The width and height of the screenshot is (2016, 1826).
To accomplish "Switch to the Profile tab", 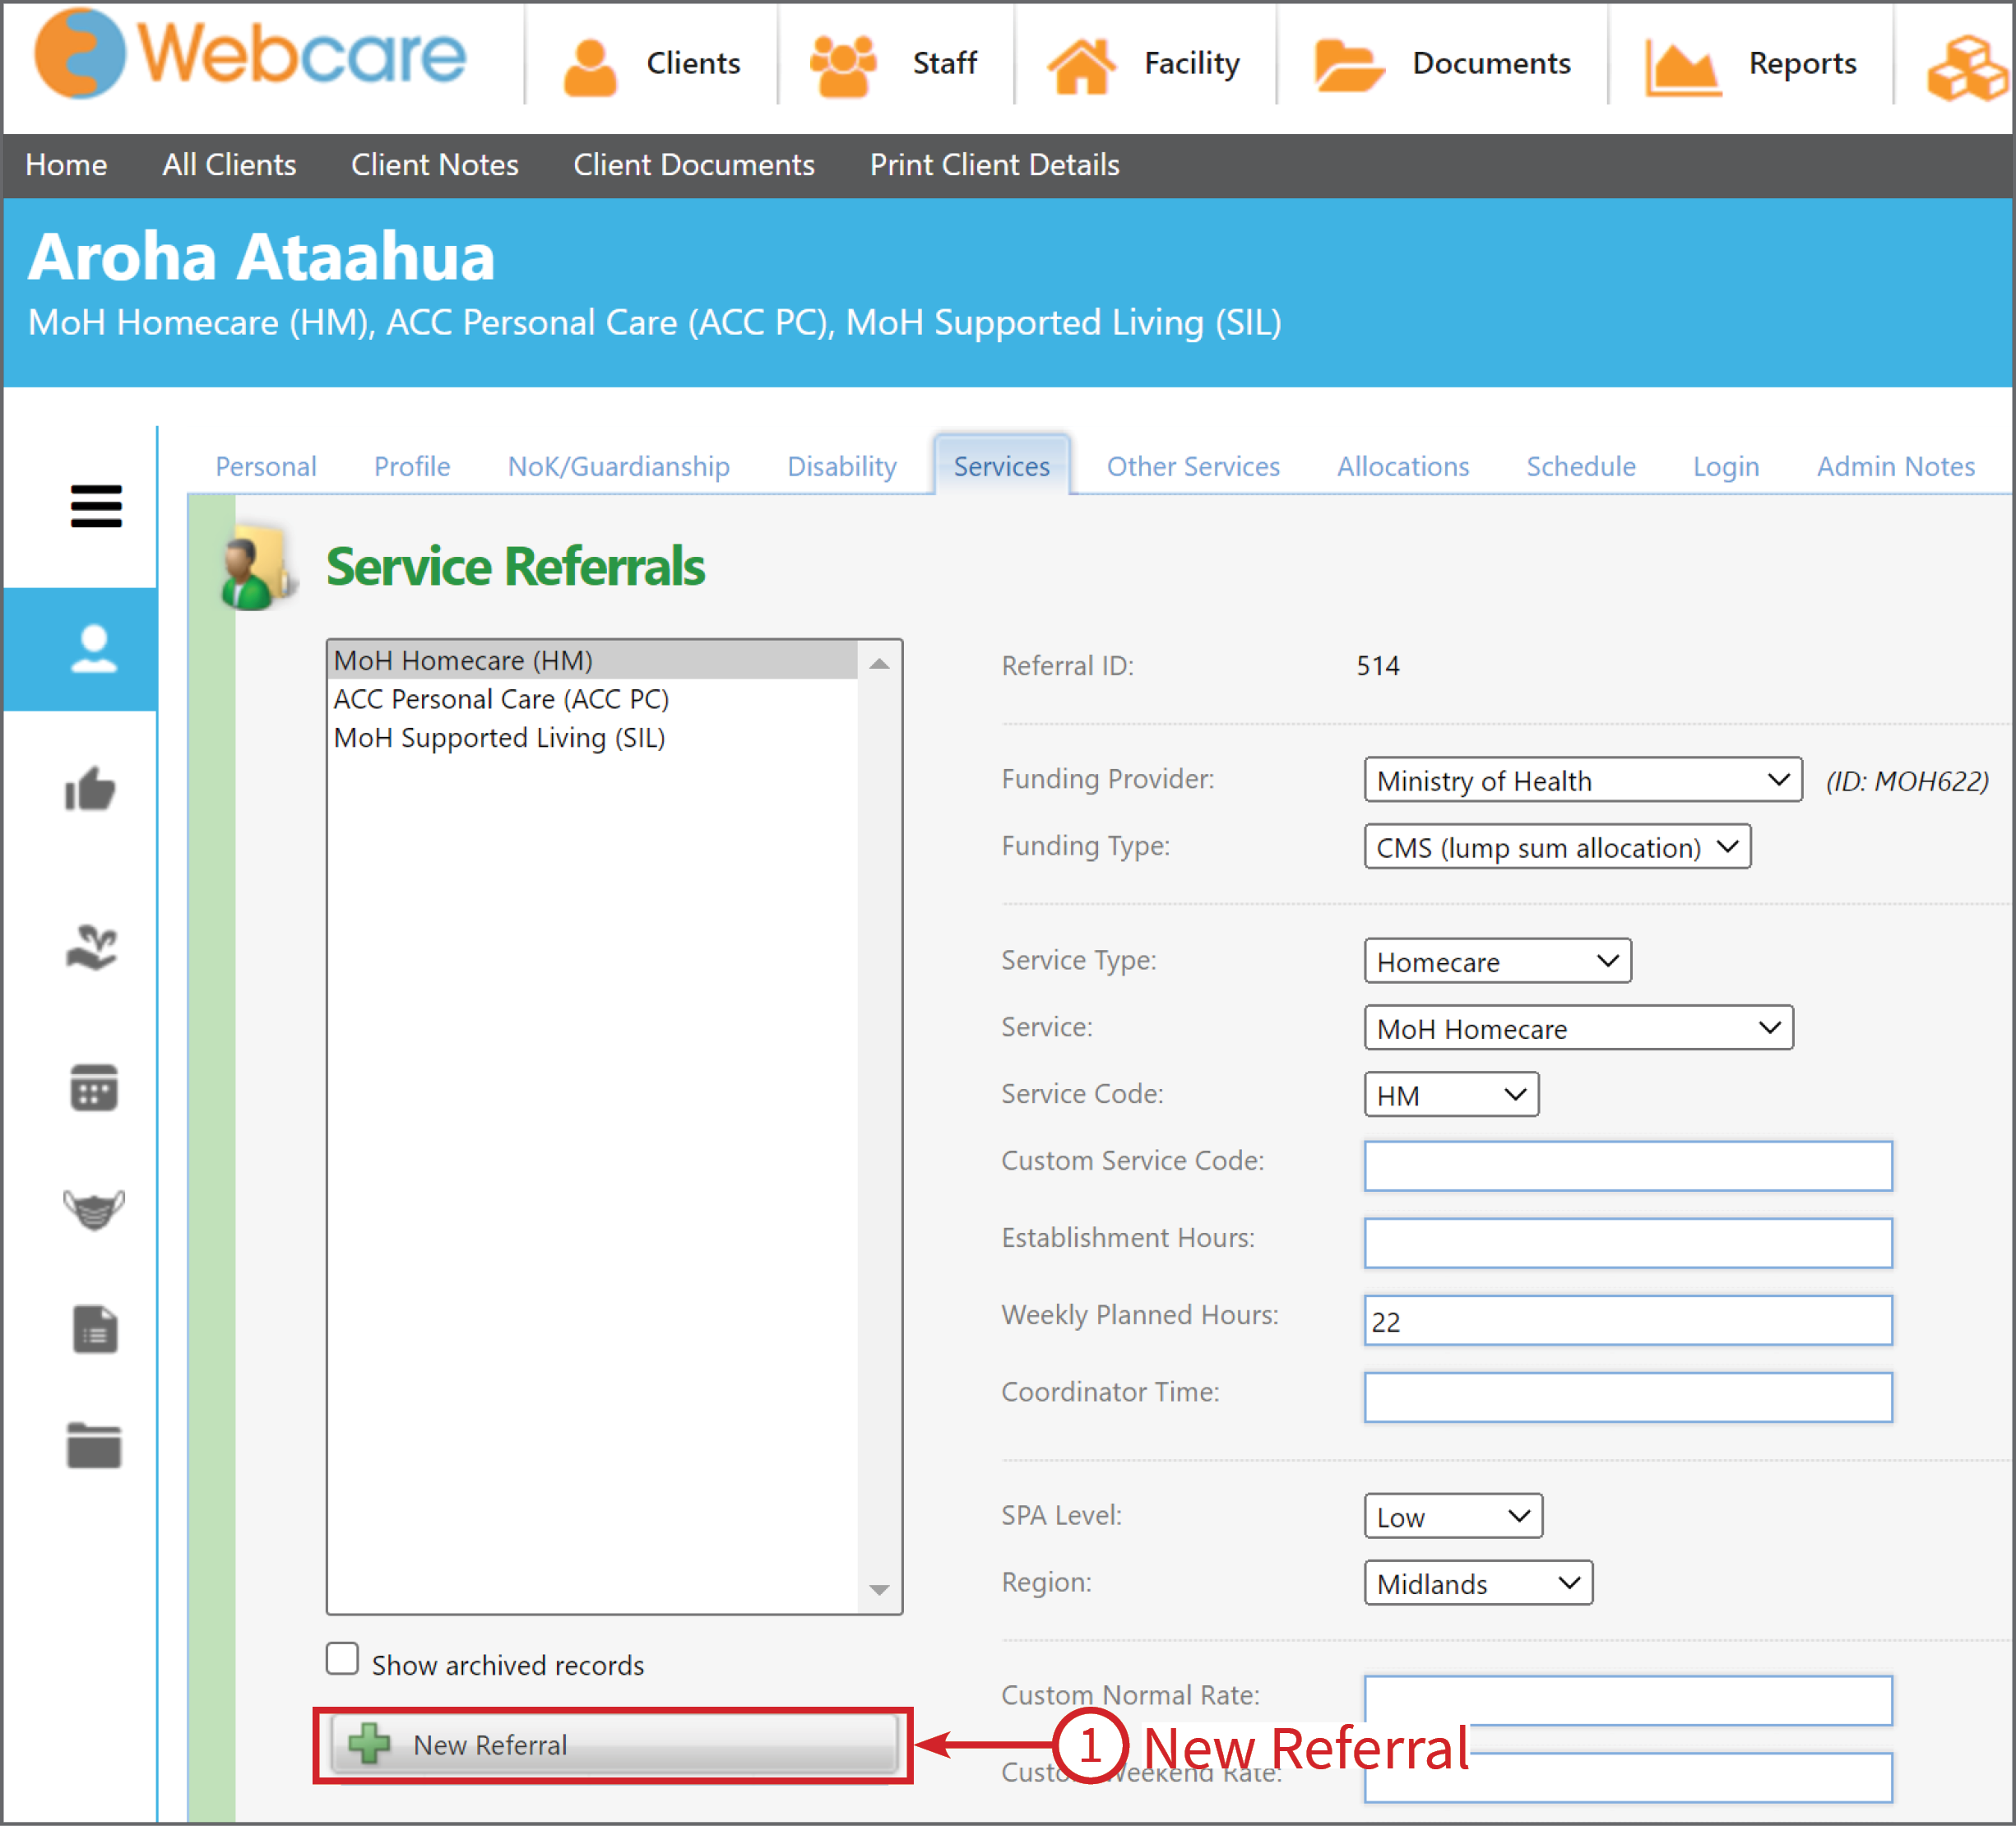I will (412, 466).
